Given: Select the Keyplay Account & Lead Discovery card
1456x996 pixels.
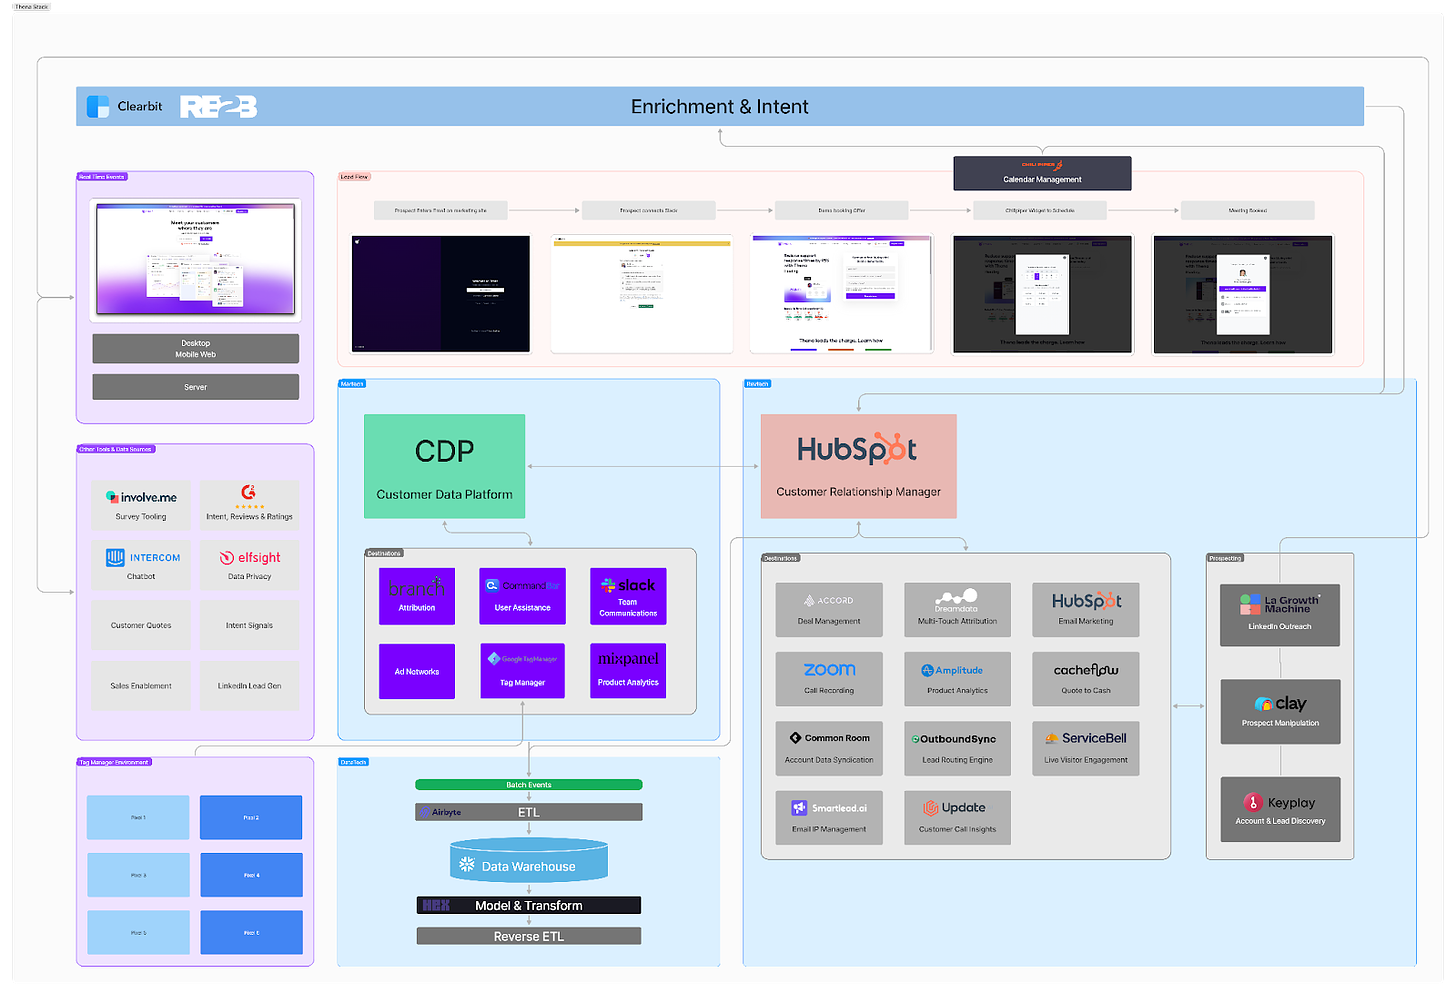Looking at the screenshot, I should 1280,810.
